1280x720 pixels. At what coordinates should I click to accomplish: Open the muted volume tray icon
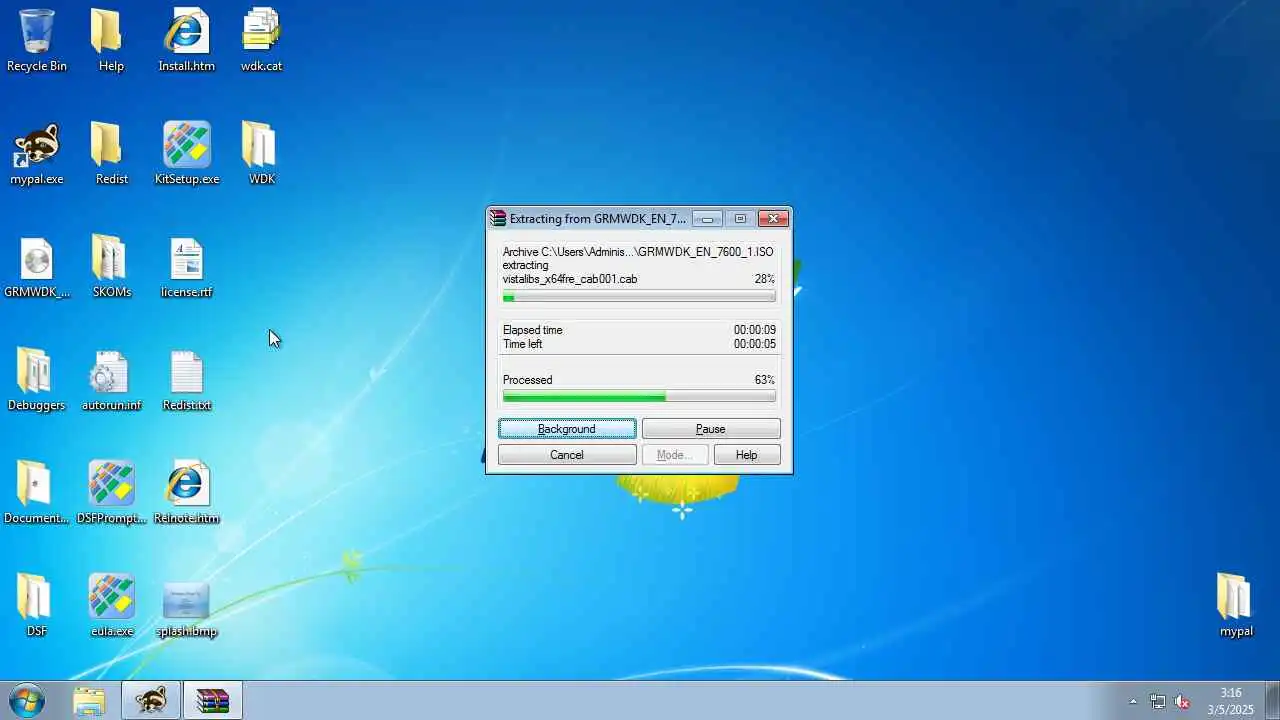tap(1182, 702)
